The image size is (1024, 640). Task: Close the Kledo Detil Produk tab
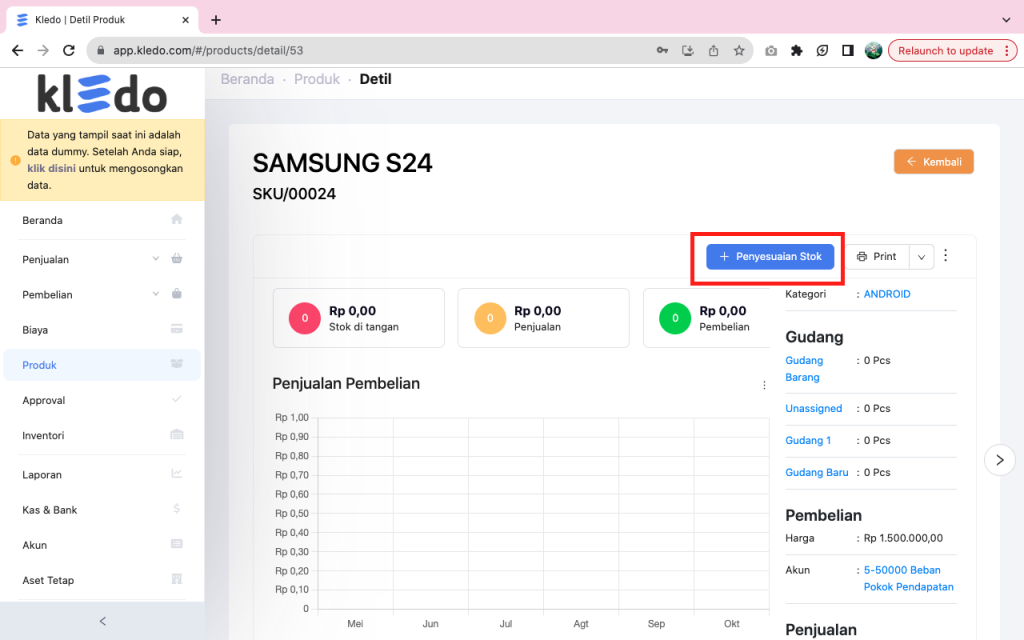click(185, 20)
